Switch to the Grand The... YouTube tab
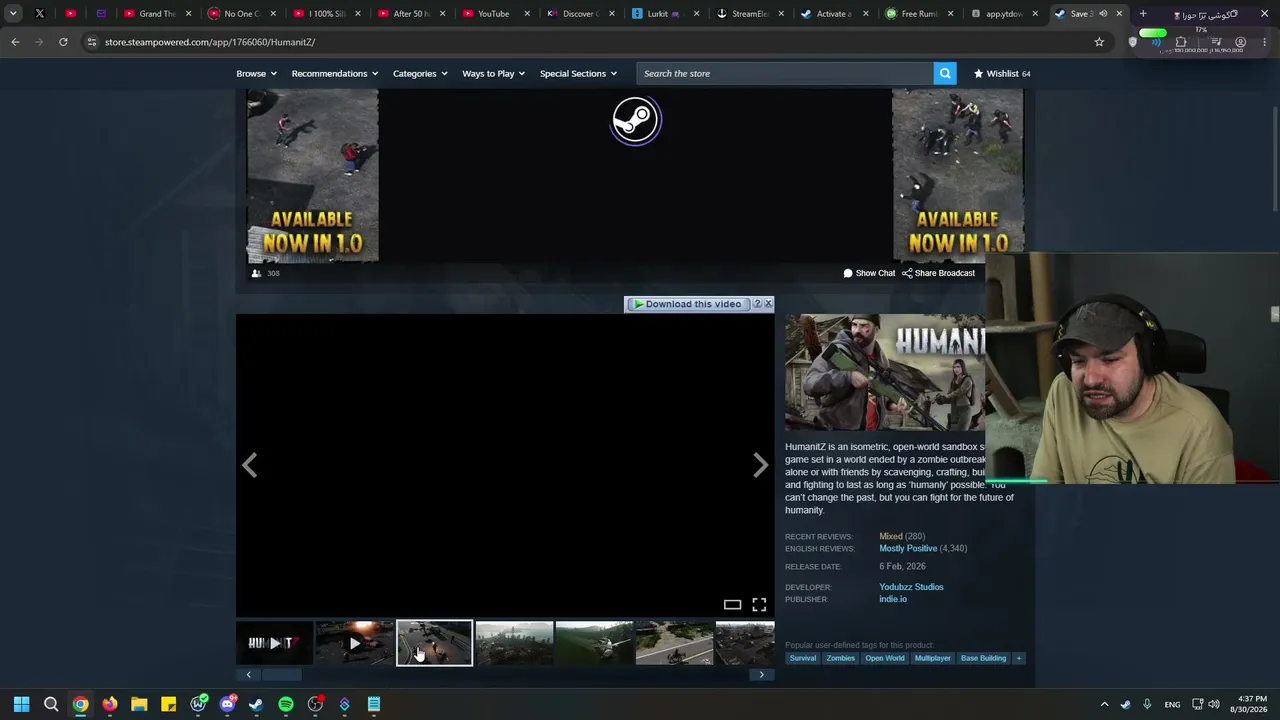 click(157, 14)
